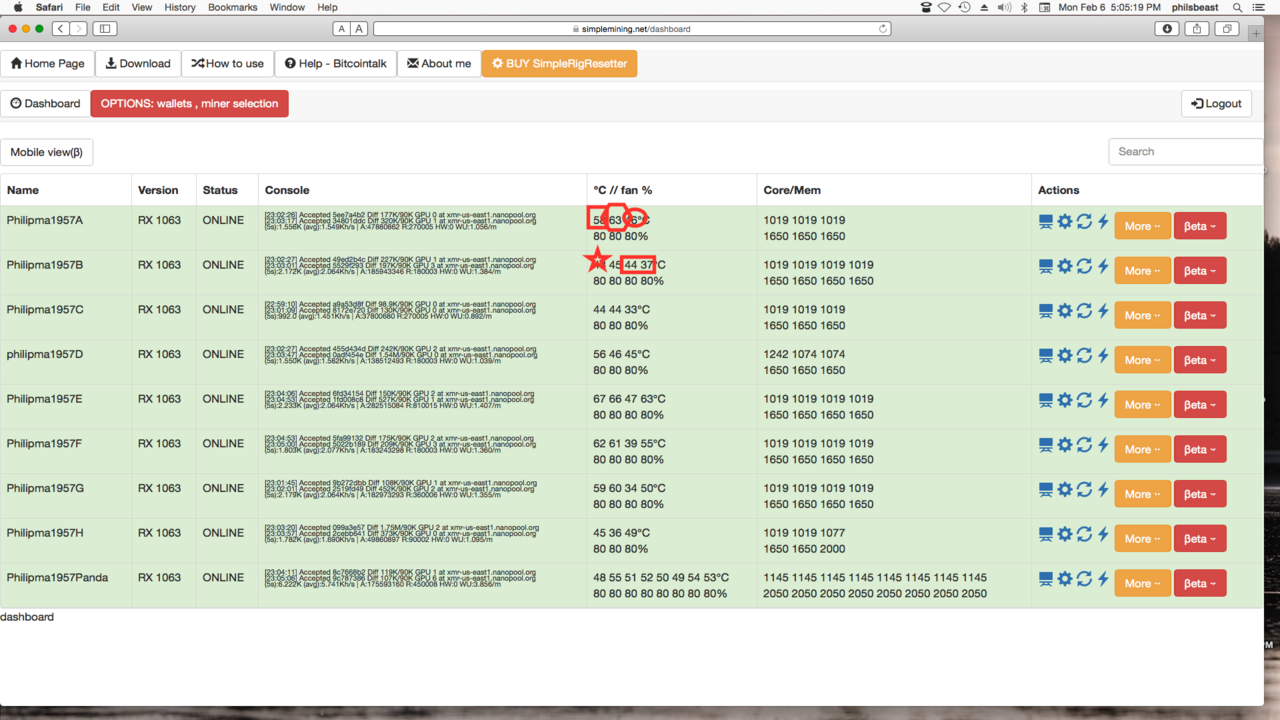Expand More dropdown for Philipma1957Panda
The image size is (1280, 720).
click(1142, 583)
